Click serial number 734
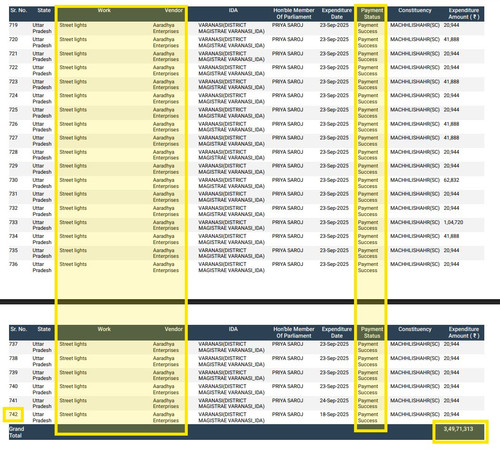 (14, 236)
